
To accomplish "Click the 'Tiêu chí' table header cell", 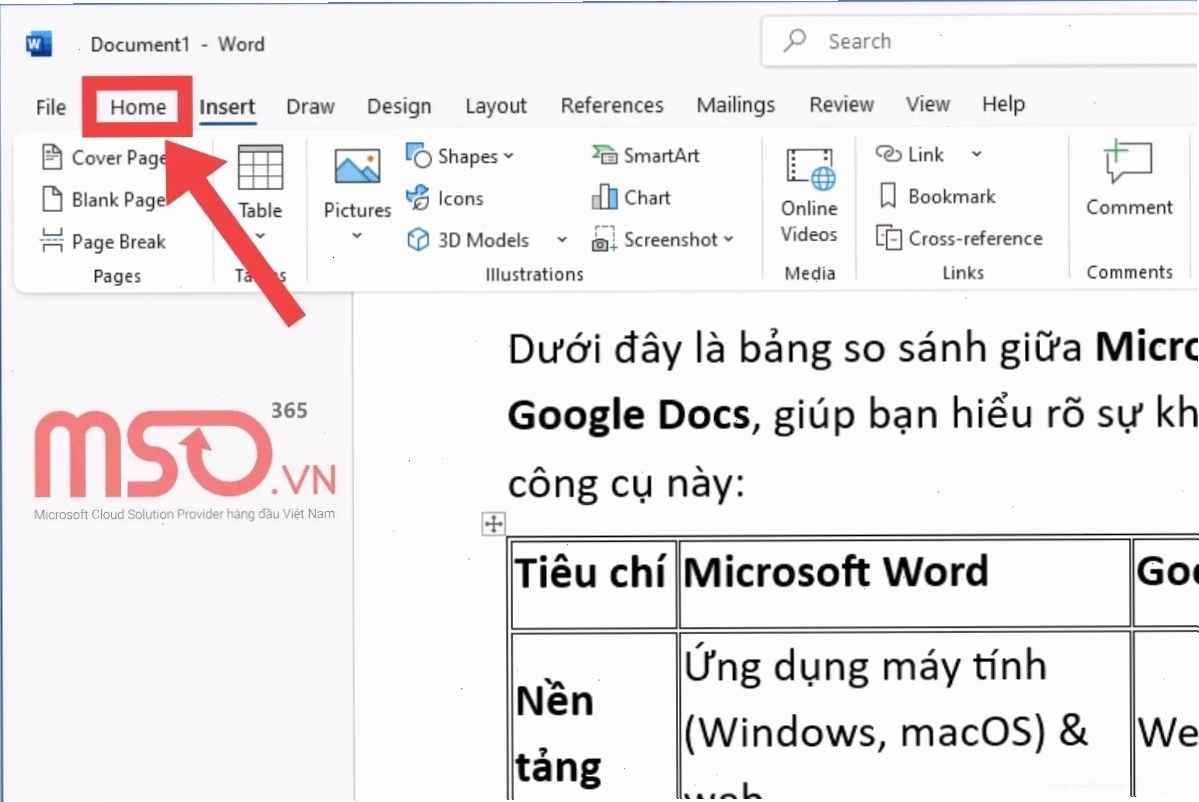I will tap(593, 583).
